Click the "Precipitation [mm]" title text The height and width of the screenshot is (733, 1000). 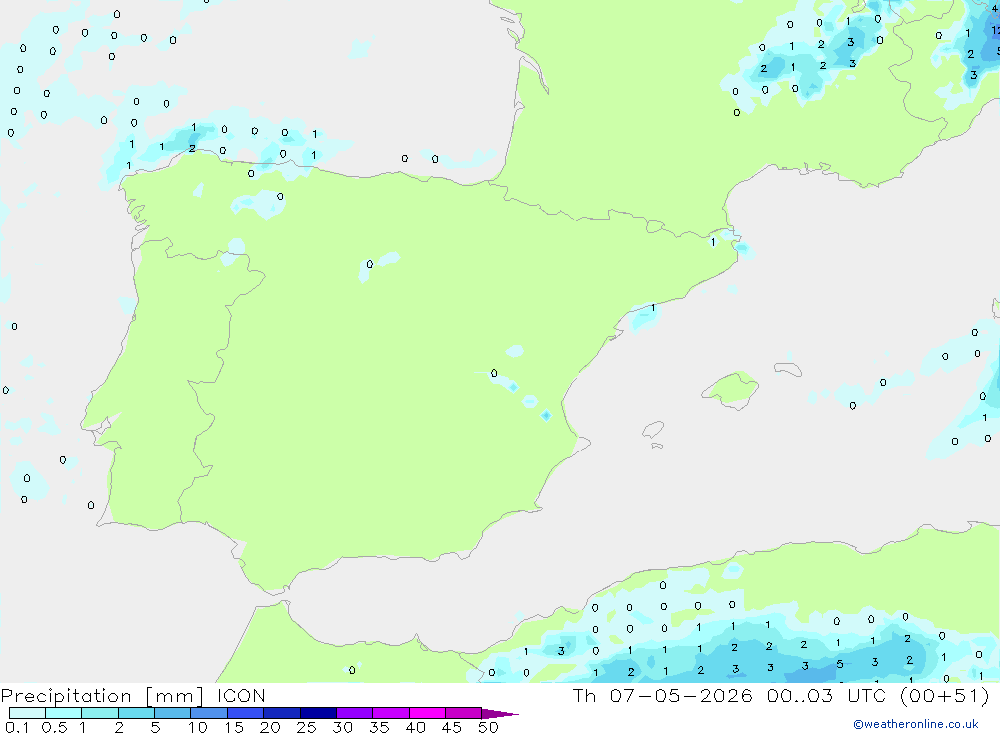pos(102,696)
